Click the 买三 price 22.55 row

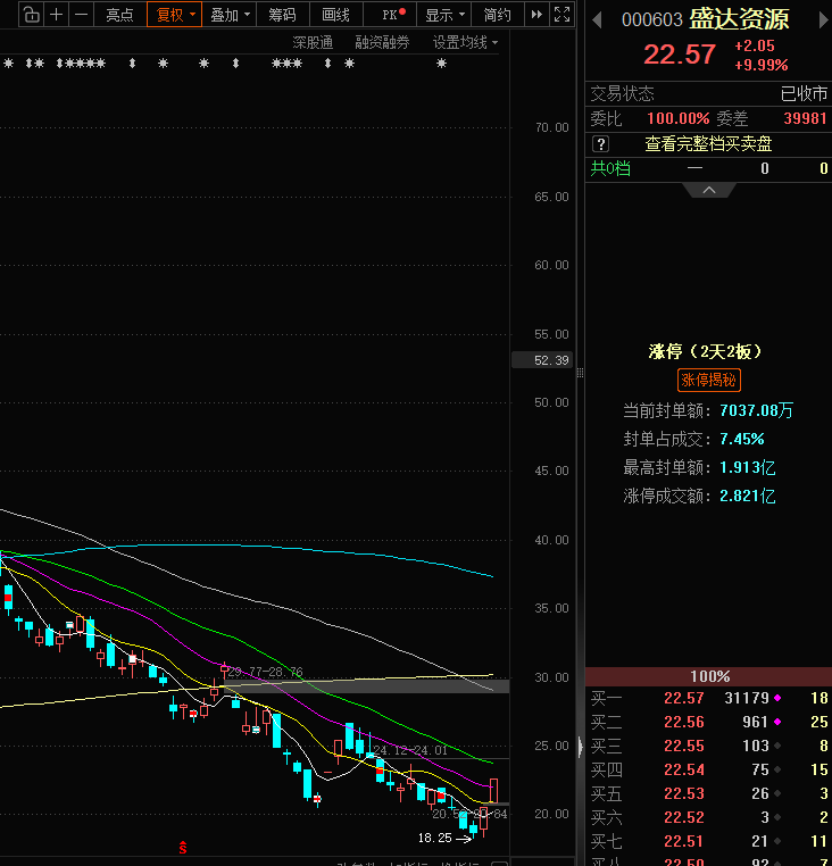coord(709,746)
